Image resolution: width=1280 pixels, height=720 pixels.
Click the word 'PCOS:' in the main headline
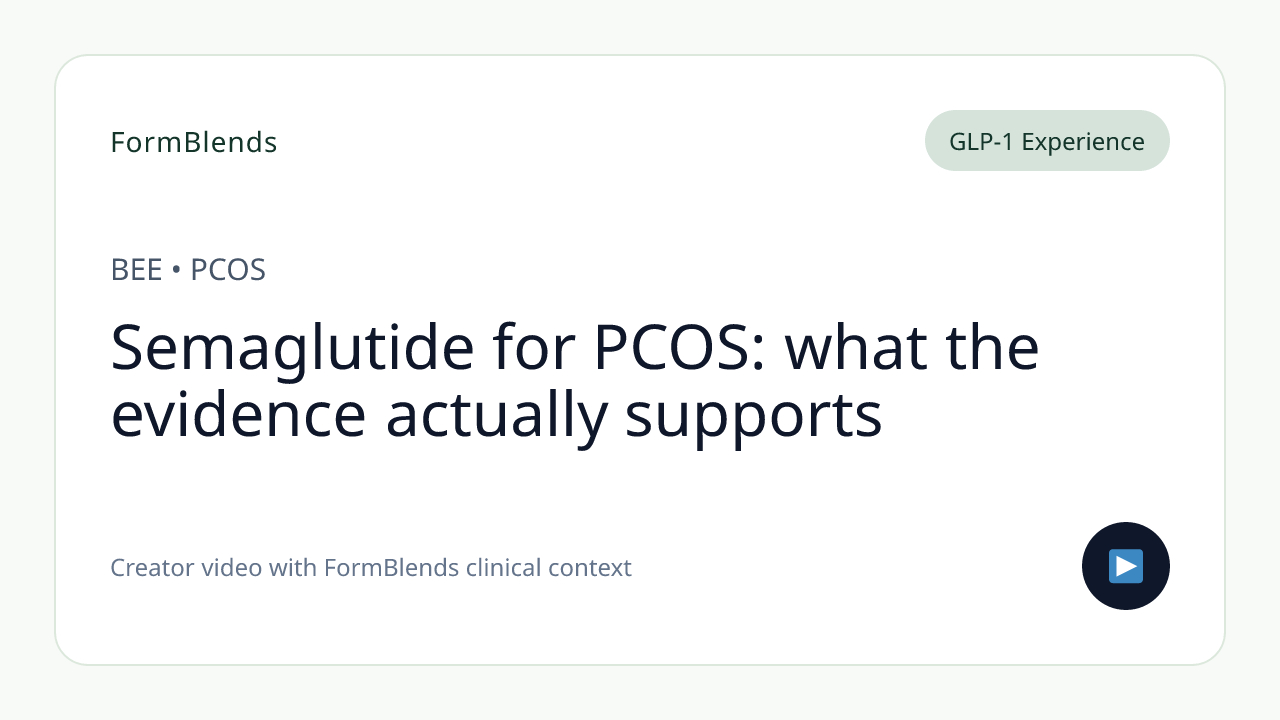pyautogui.click(x=680, y=348)
